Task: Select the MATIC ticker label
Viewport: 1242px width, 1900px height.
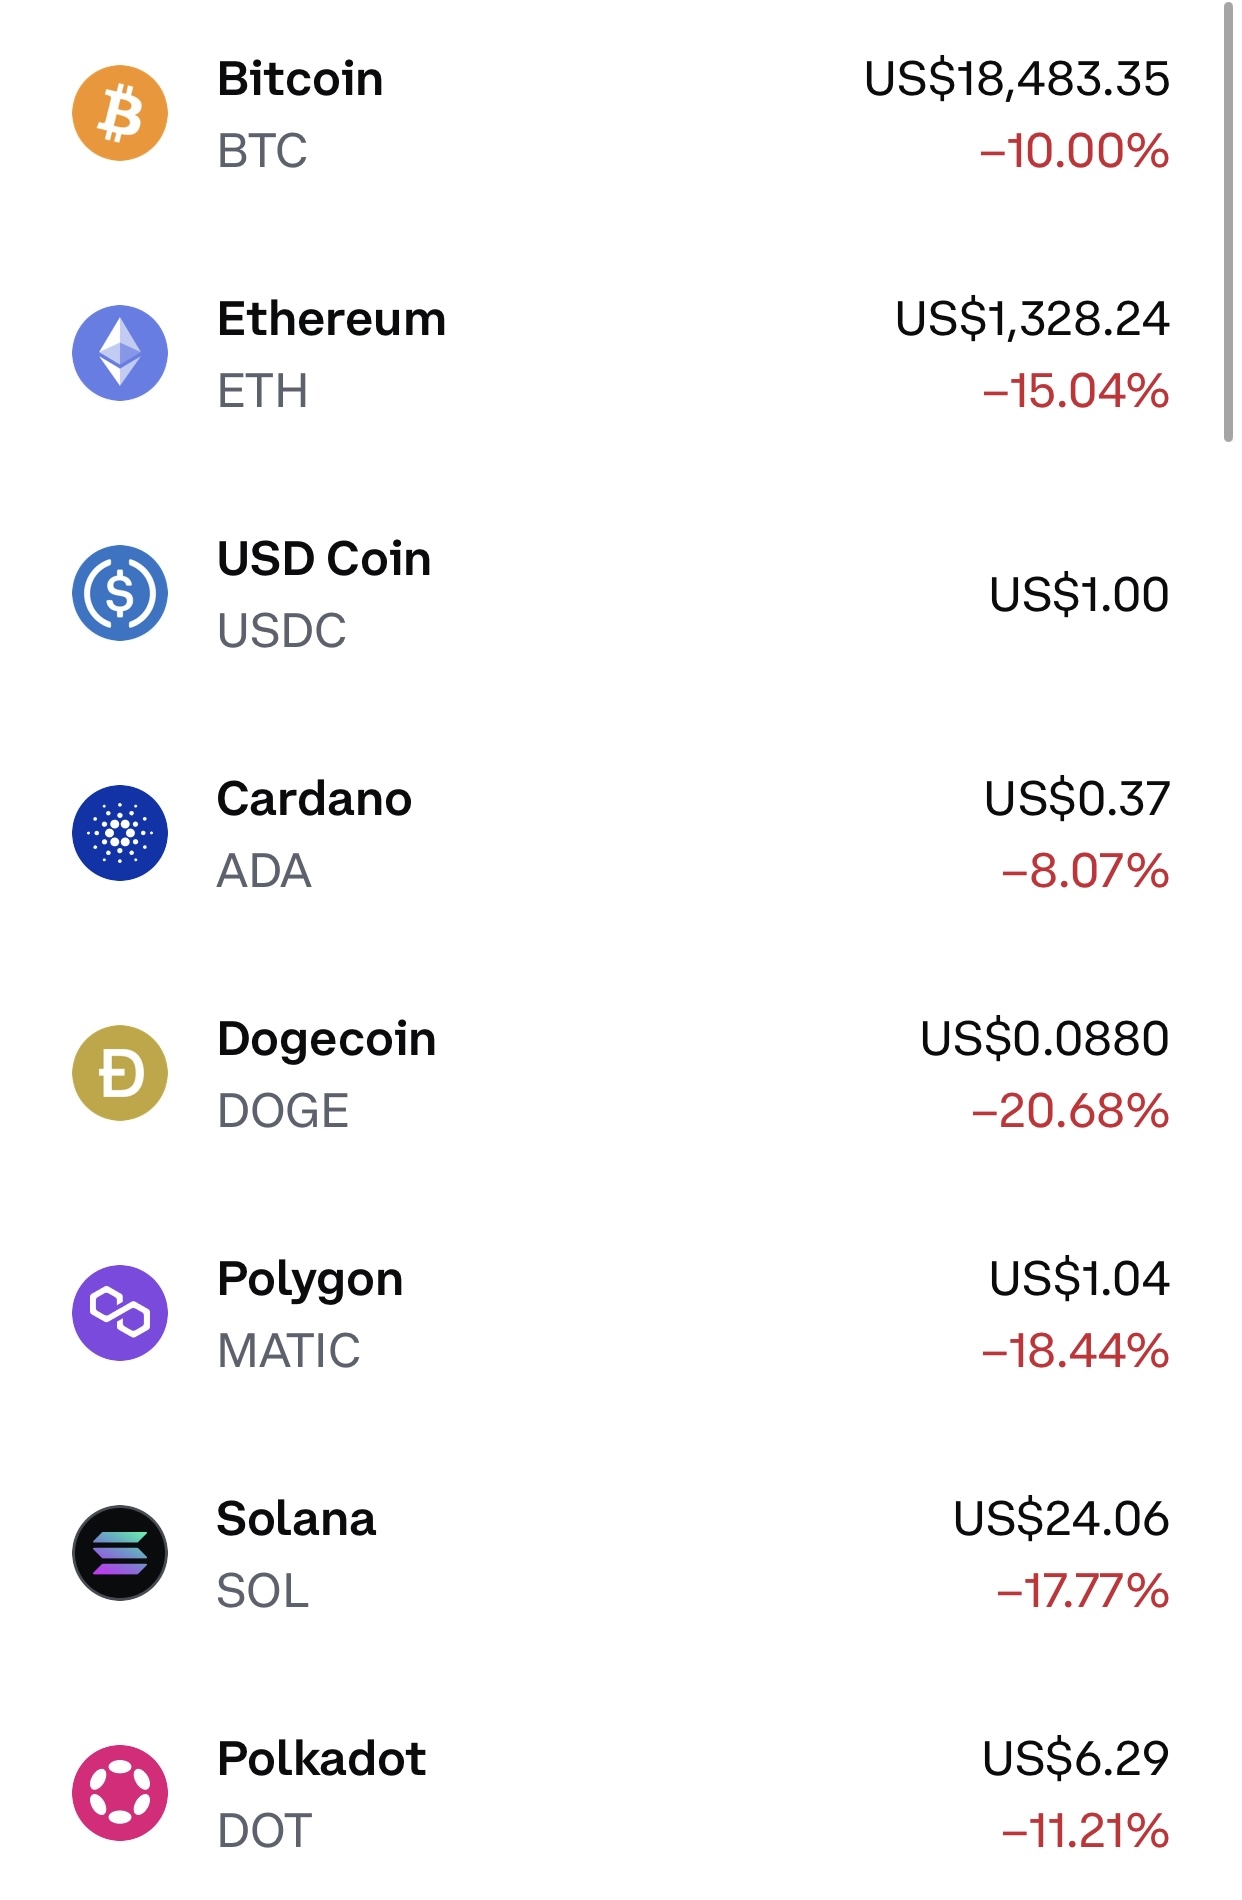Action: tap(288, 1351)
